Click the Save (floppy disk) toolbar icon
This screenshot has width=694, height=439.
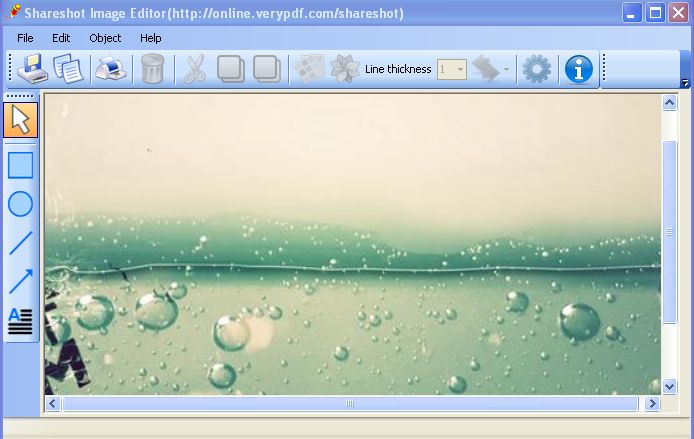pos(32,69)
